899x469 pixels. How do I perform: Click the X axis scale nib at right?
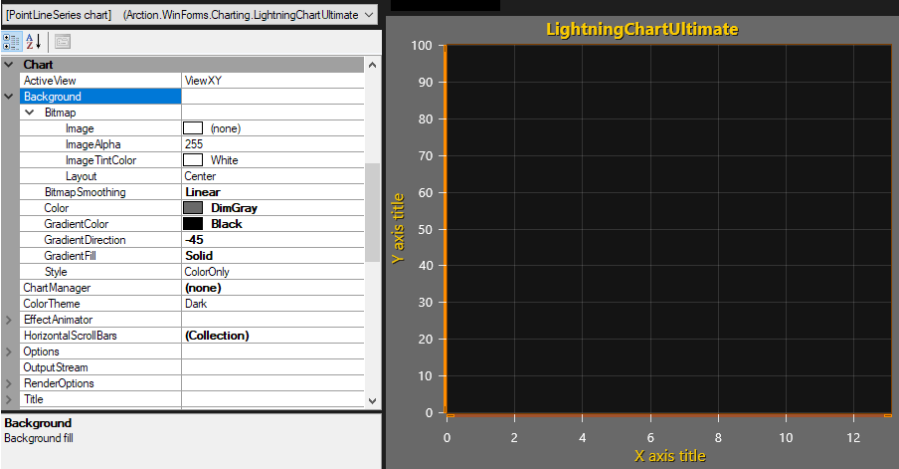(x=888, y=415)
